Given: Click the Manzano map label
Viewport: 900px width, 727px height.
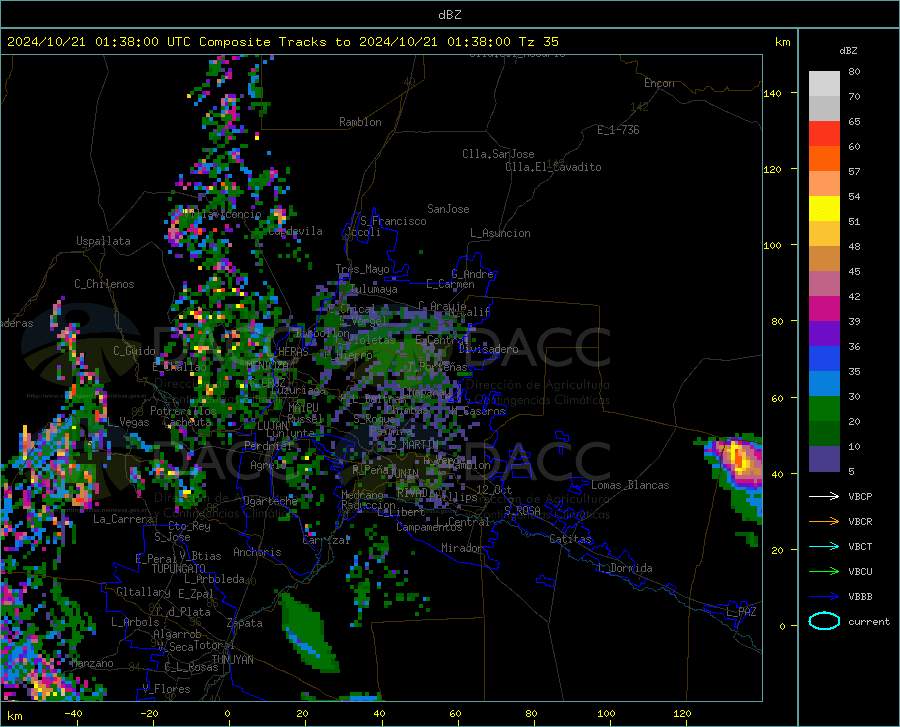Looking at the screenshot, I should (x=92, y=663).
